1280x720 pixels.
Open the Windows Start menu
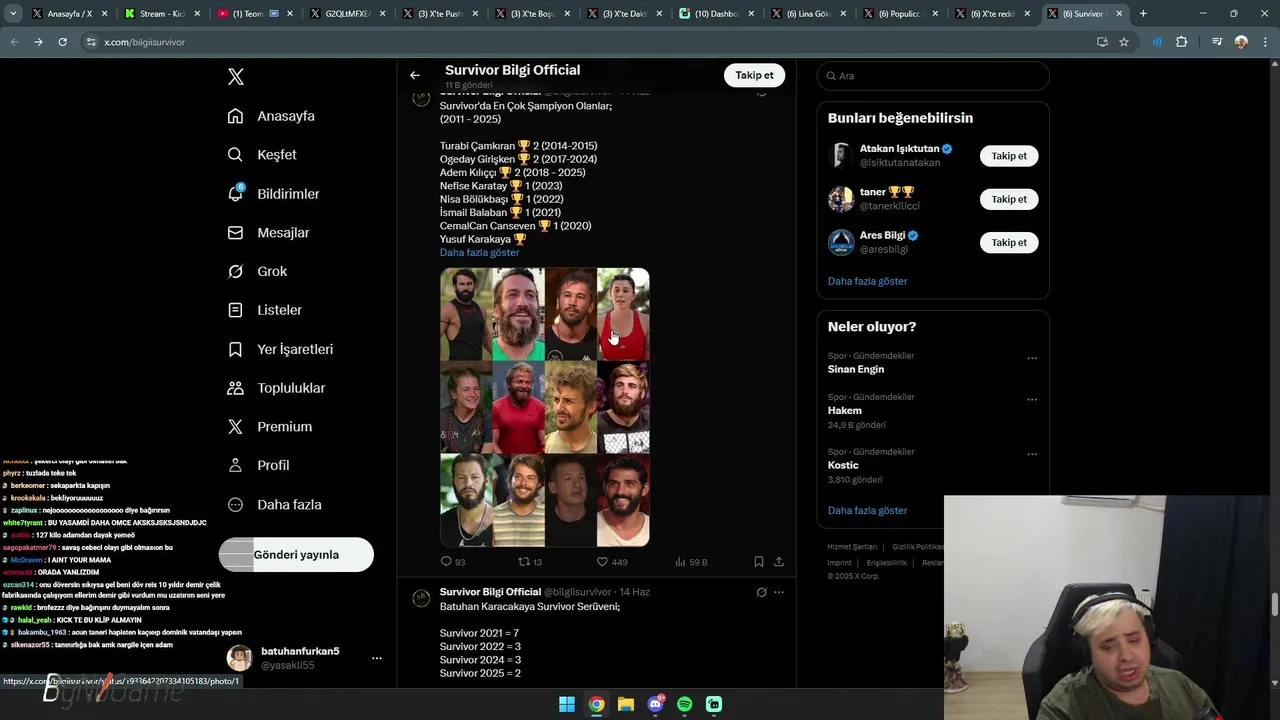(x=567, y=704)
